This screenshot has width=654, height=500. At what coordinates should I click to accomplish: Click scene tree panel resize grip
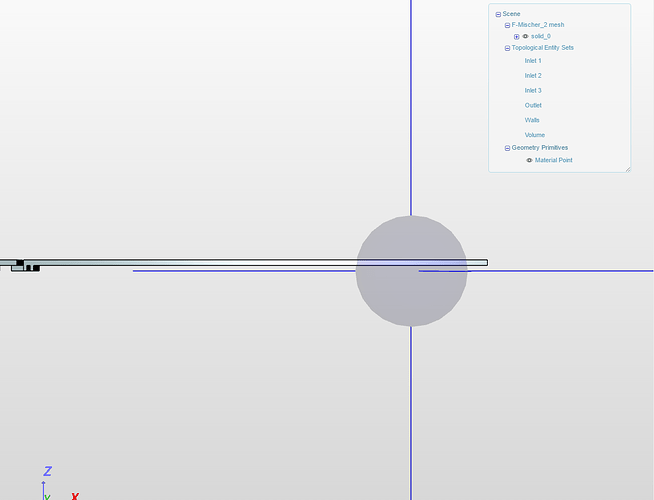[x=628, y=169]
